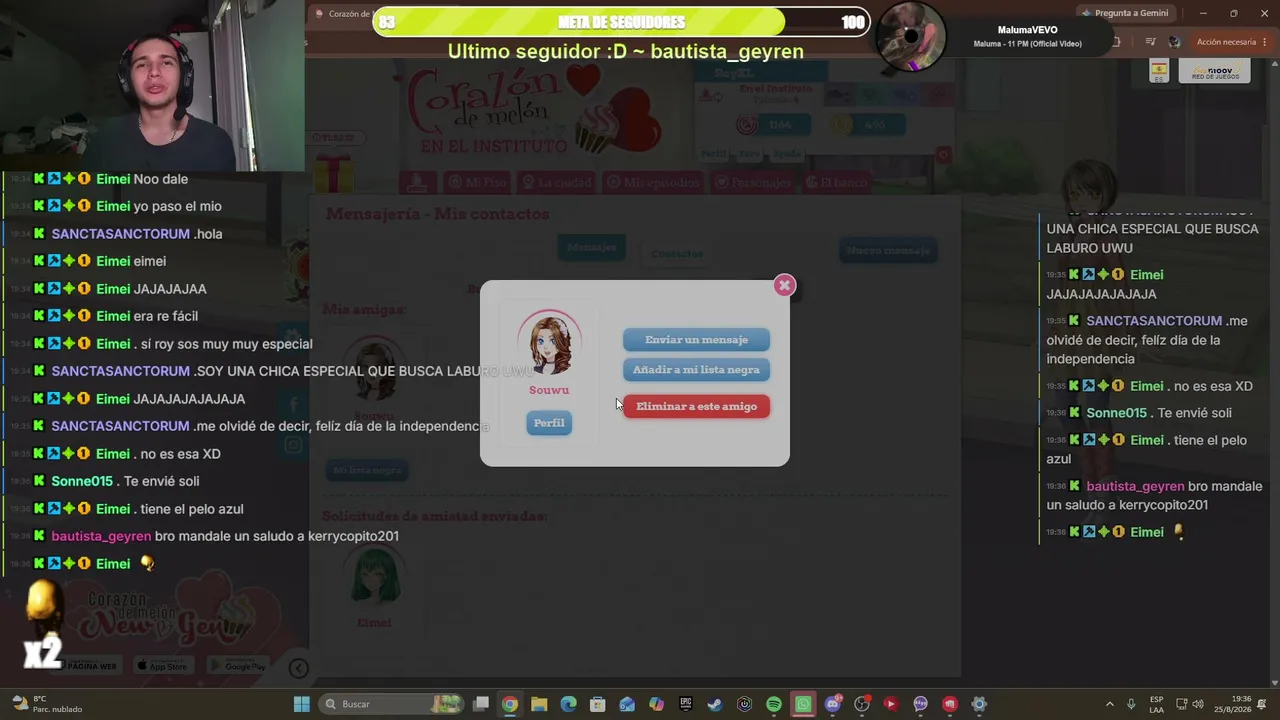
Task: Open Task View on the taskbar
Action: tap(481, 704)
